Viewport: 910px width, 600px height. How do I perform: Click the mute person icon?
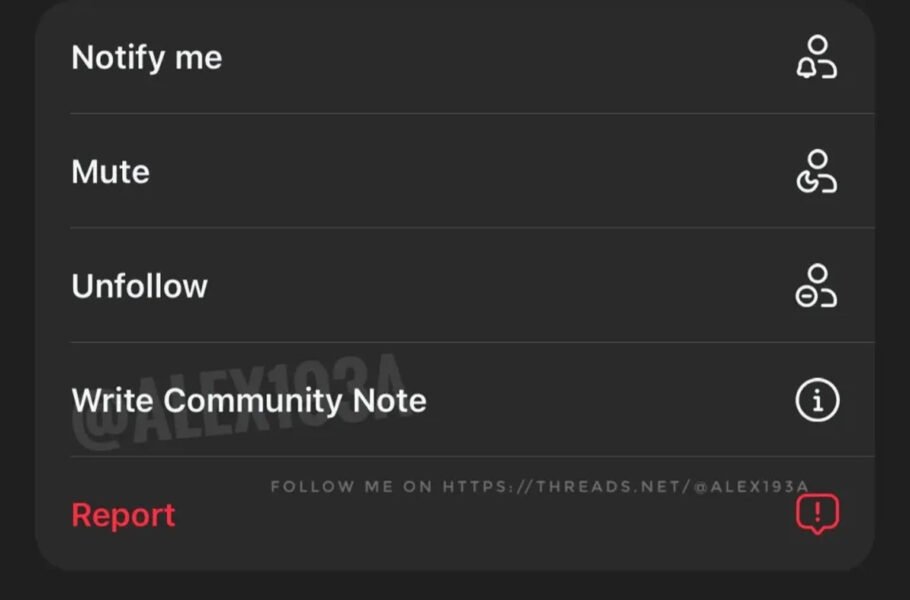coord(816,172)
